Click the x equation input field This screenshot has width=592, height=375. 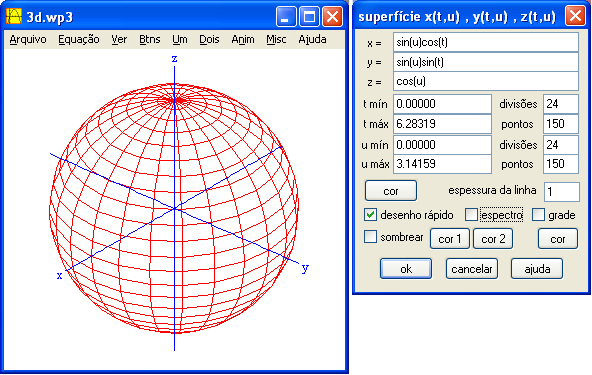[486, 42]
